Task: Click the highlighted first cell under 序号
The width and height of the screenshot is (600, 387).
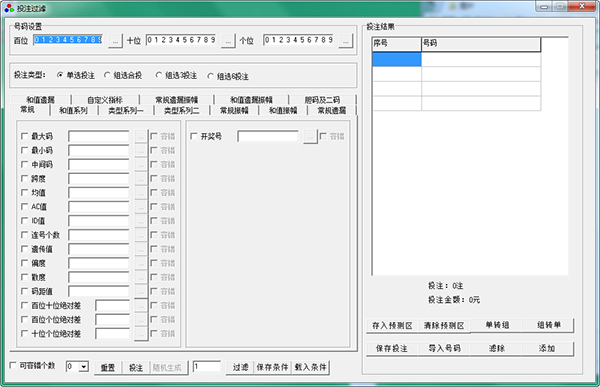Action: (397, 59)
